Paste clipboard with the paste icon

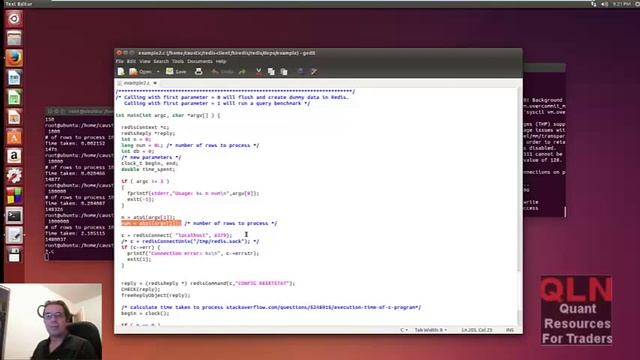point(284,72)
